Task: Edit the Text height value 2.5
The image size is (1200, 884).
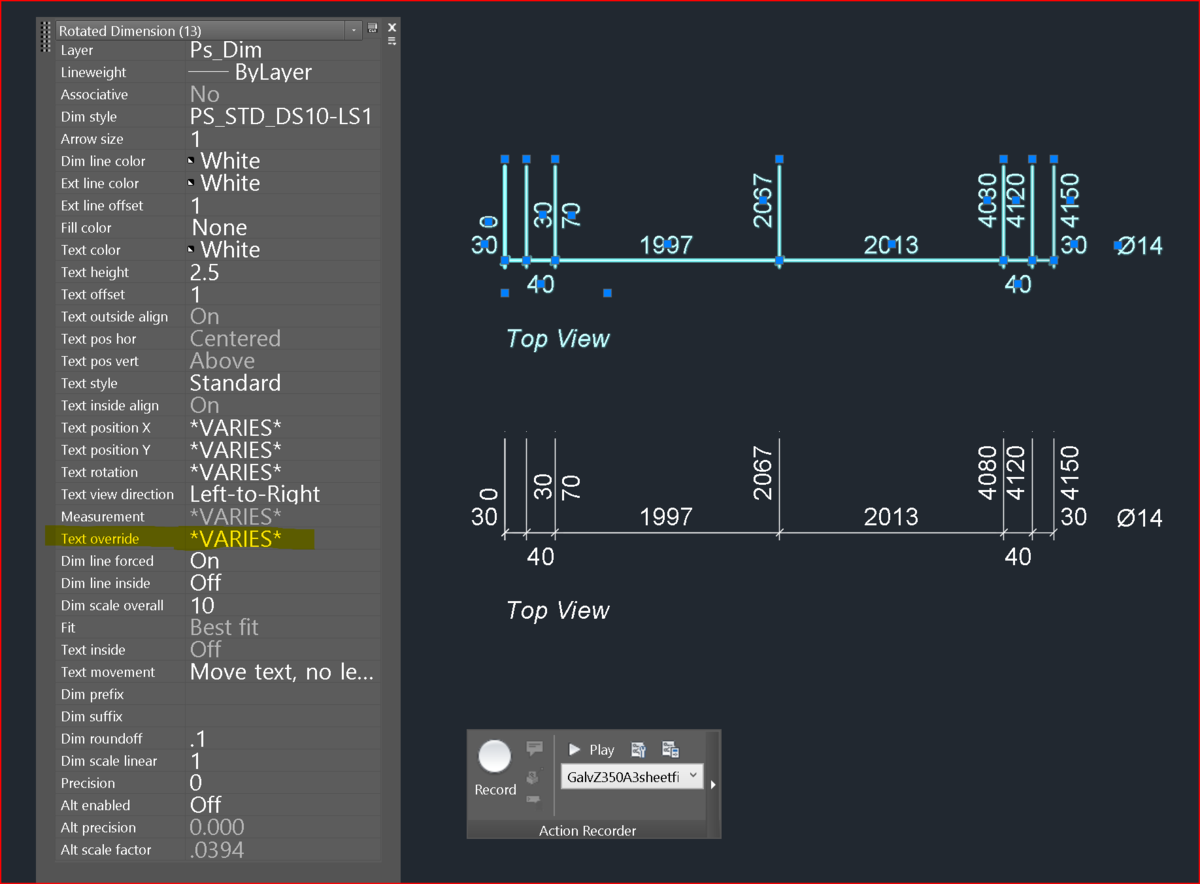Action: 282,272
